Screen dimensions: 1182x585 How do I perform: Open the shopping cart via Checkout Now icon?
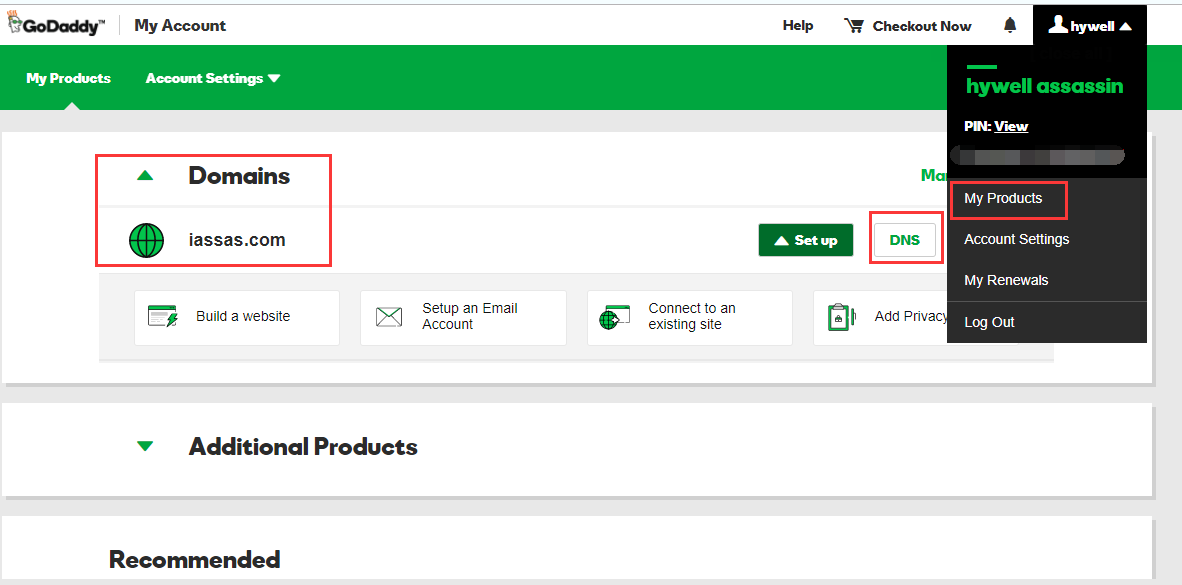pyautogui.click(x=855, y=25)
